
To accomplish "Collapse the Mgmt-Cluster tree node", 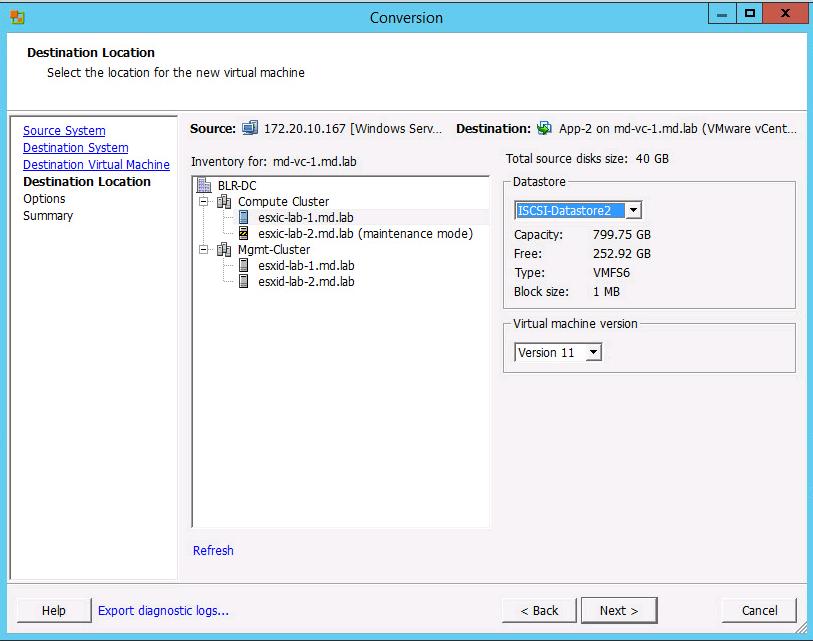I will click(204, 249).
